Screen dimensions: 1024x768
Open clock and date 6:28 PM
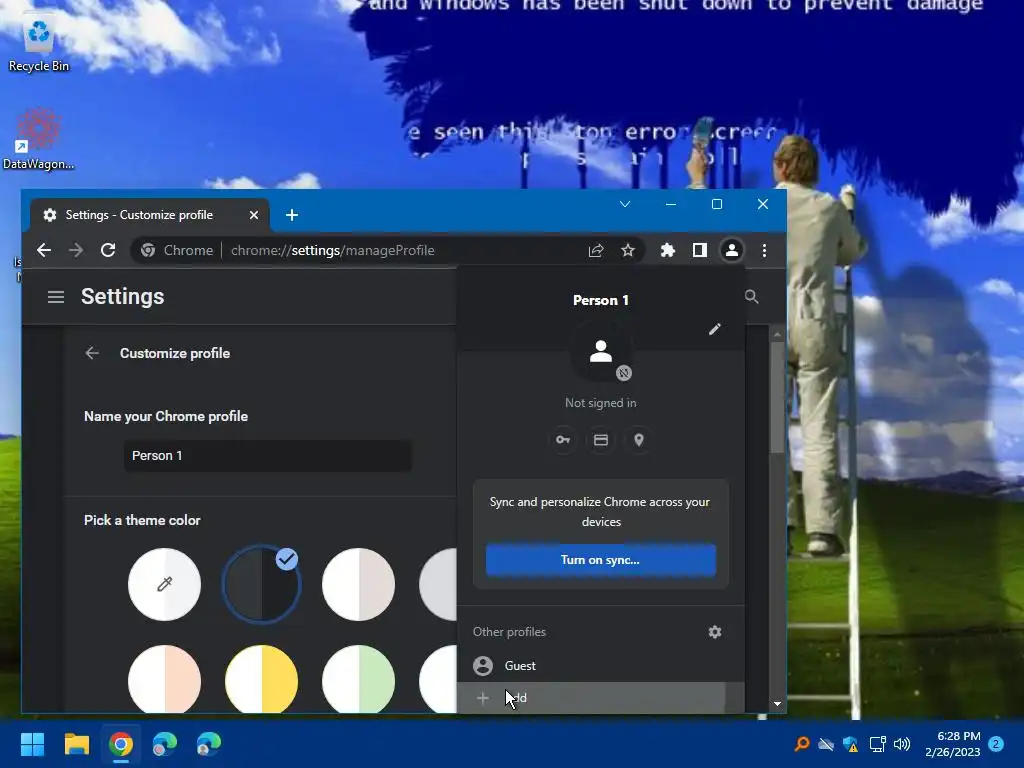pos(953,744)
